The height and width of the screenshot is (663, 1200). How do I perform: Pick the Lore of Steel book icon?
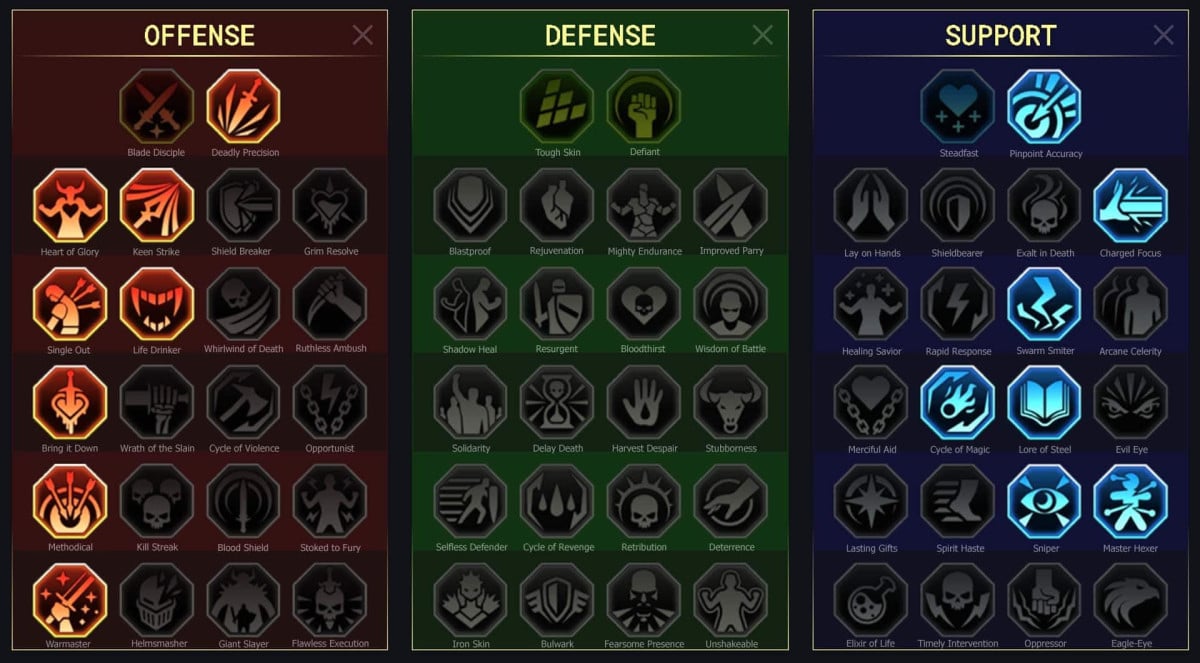tap(1045, 402)
